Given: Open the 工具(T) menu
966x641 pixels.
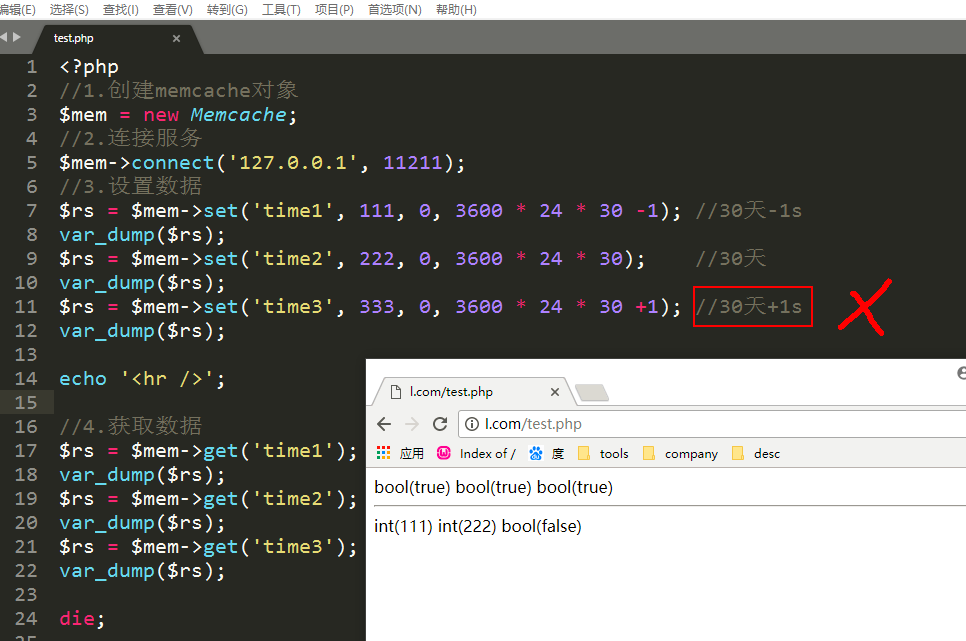Looking at the screenshot, I should click(x=281, y=9).
